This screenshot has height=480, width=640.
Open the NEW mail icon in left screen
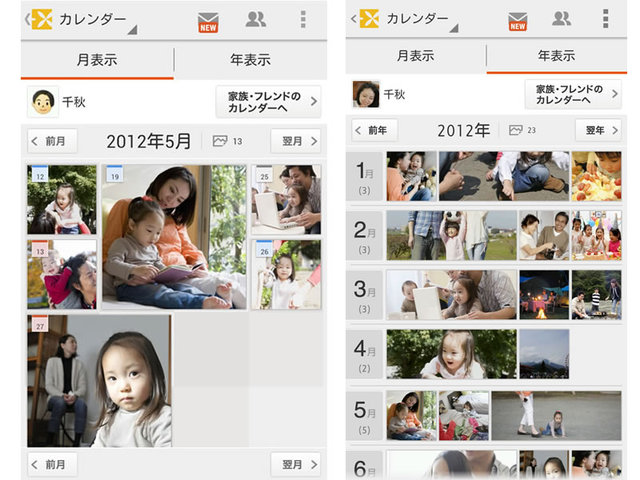(x=208, y=22)
